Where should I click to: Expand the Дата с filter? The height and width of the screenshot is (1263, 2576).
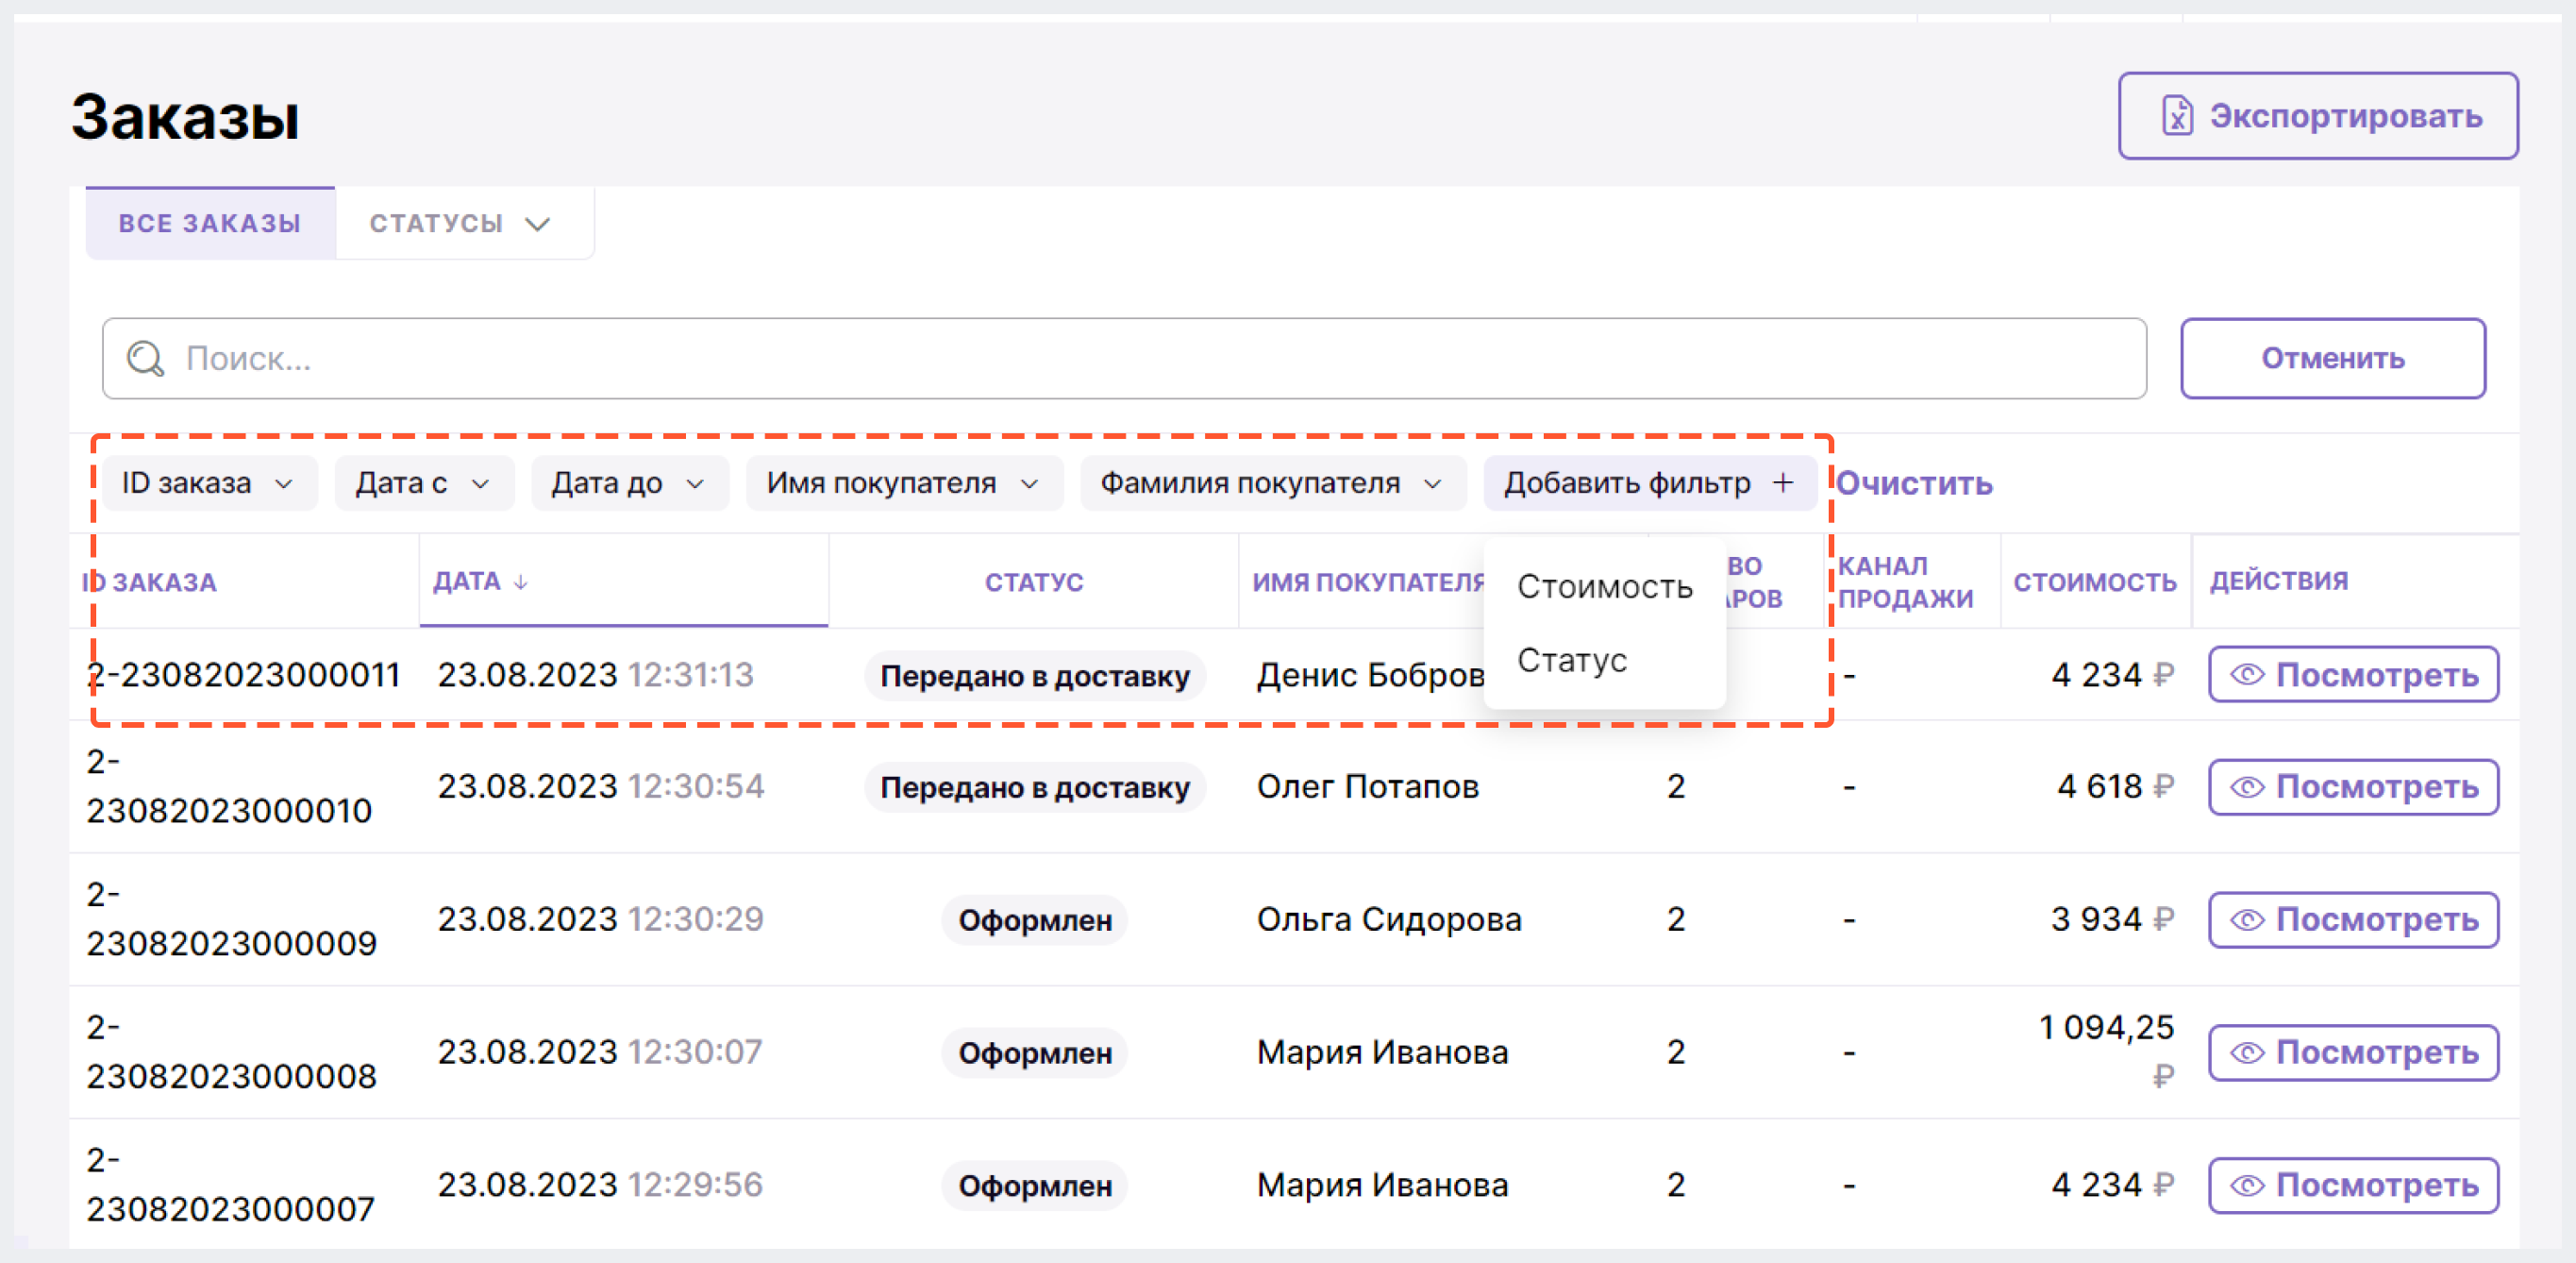[x=424, y=483]
